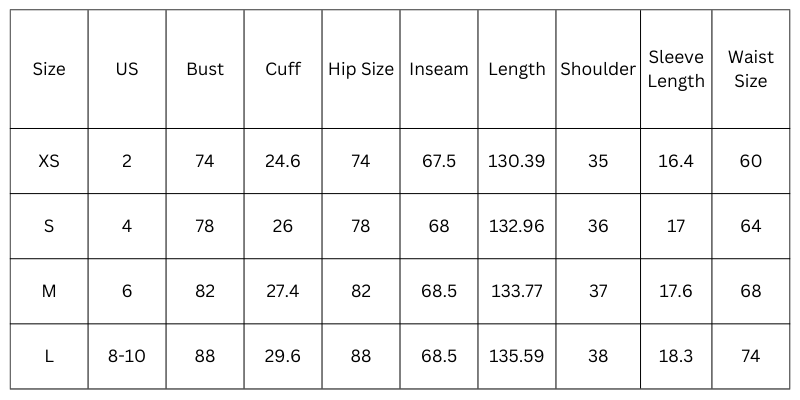Click the XS size row label

pyautogui.click(x=49, y=161)
